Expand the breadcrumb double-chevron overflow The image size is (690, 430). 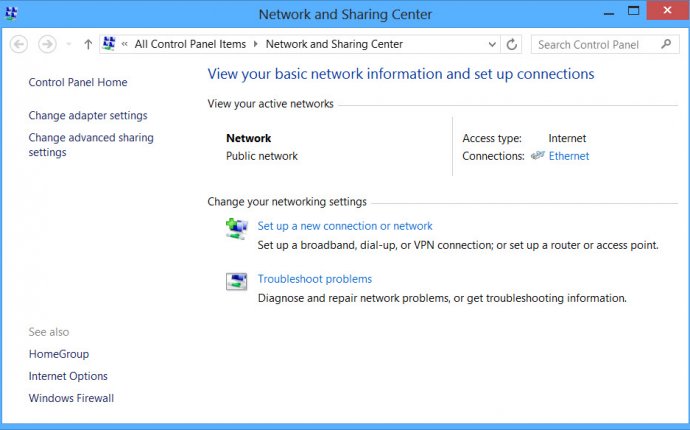click(125, 44)
